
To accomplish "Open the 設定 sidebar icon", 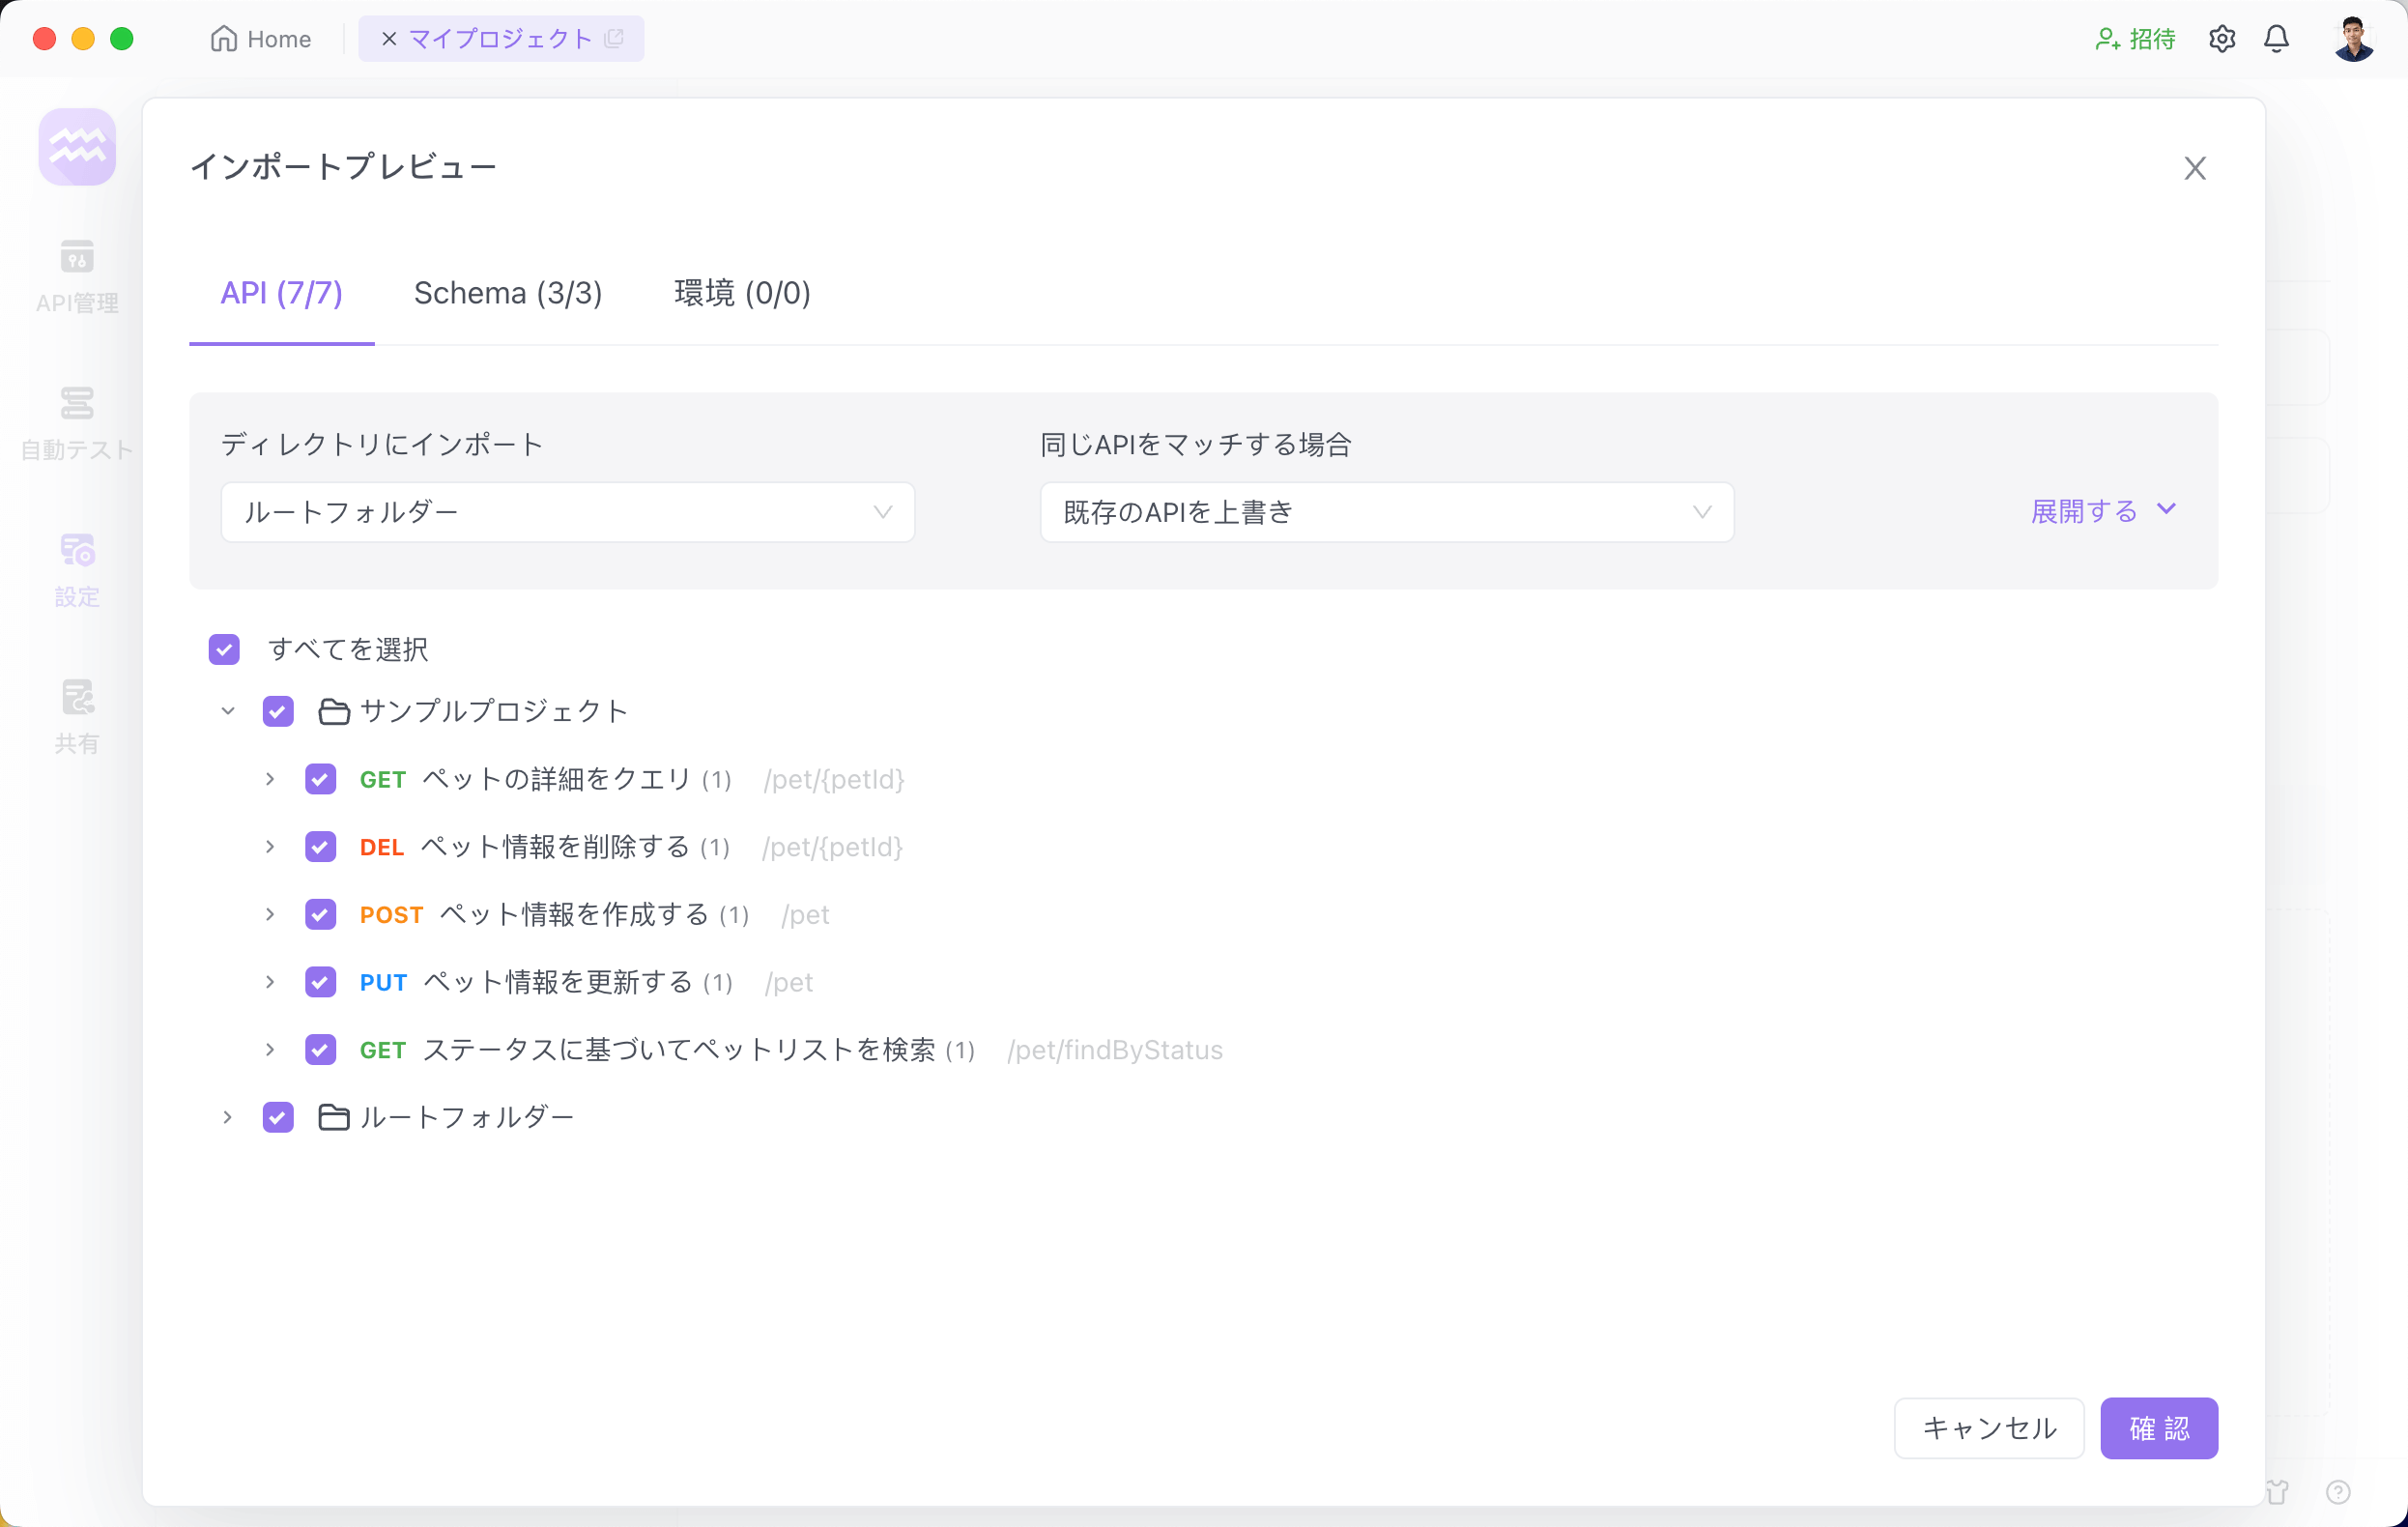I will point(77,550).
